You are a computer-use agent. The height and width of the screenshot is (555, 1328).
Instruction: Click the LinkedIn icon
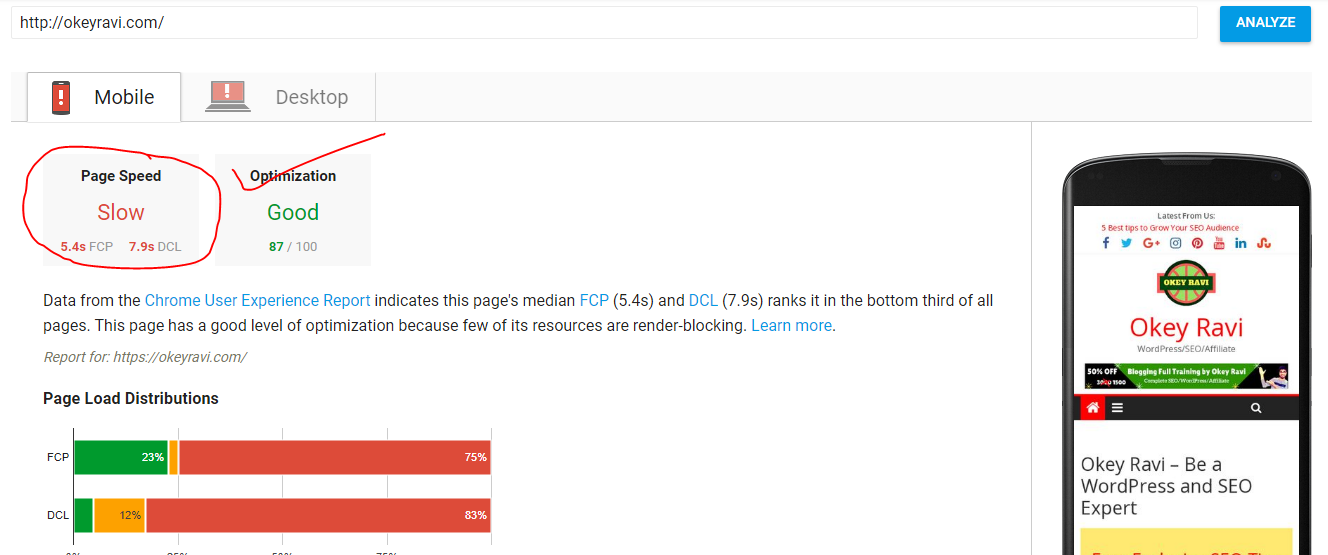(1241, 243)
